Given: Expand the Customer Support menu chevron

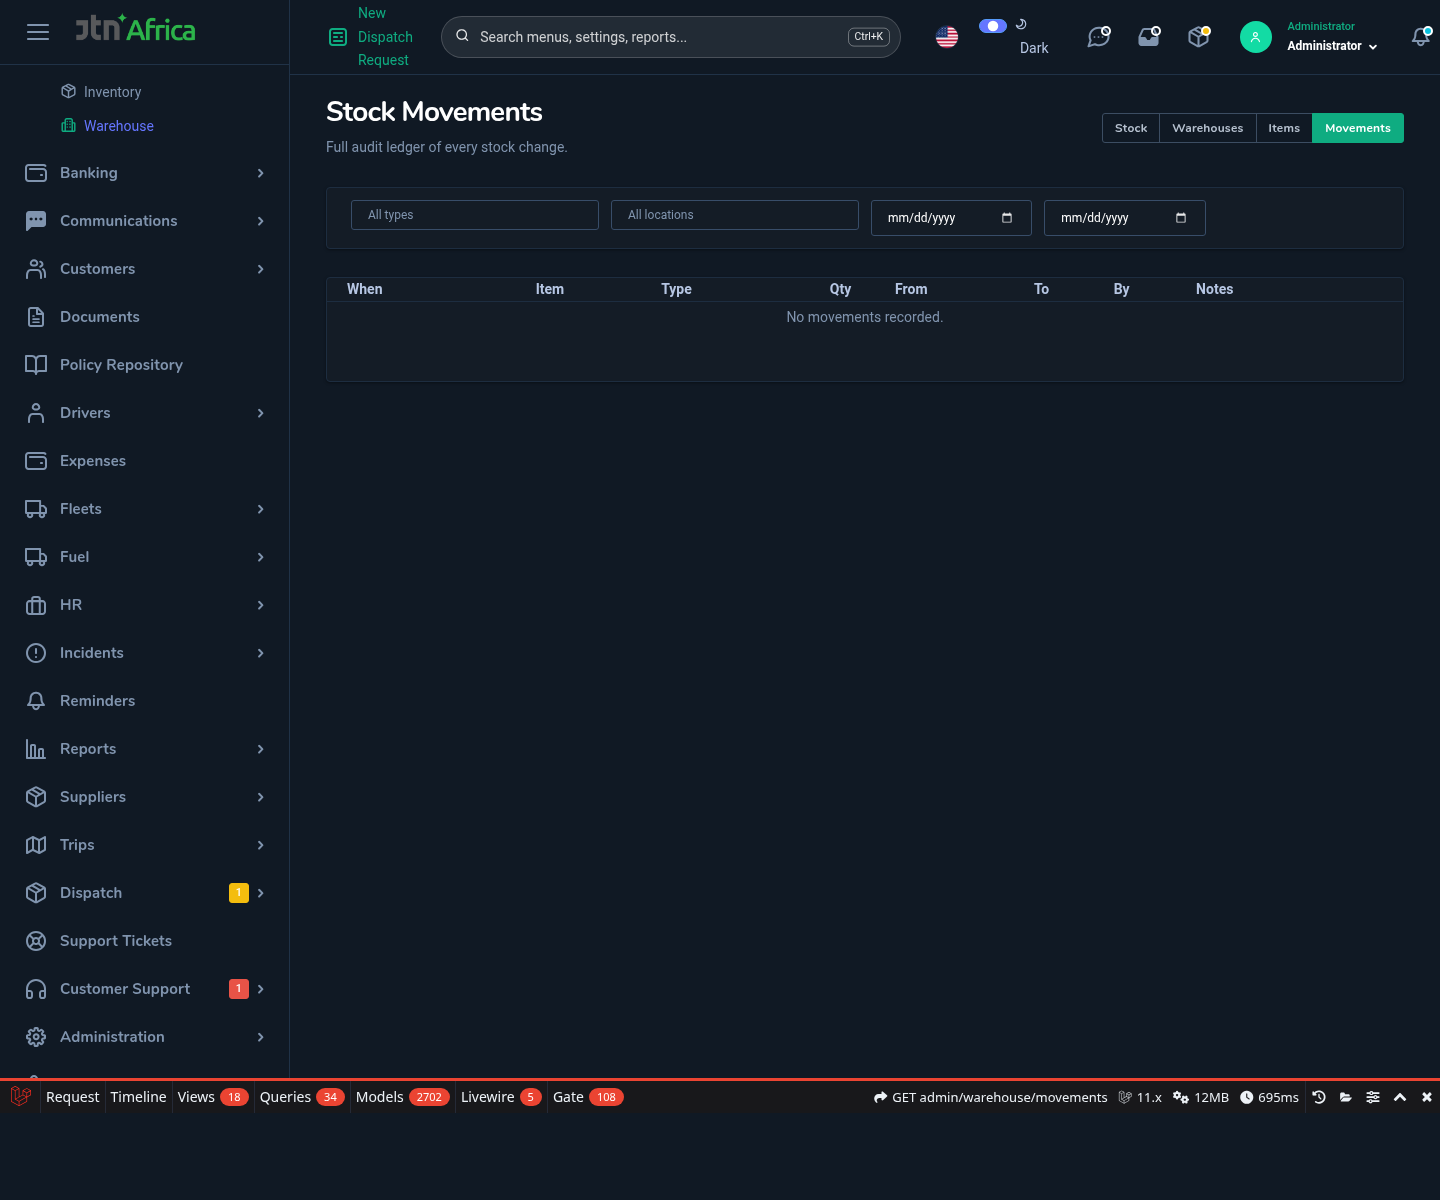Looking at the screenshot, I should point(261,989).
